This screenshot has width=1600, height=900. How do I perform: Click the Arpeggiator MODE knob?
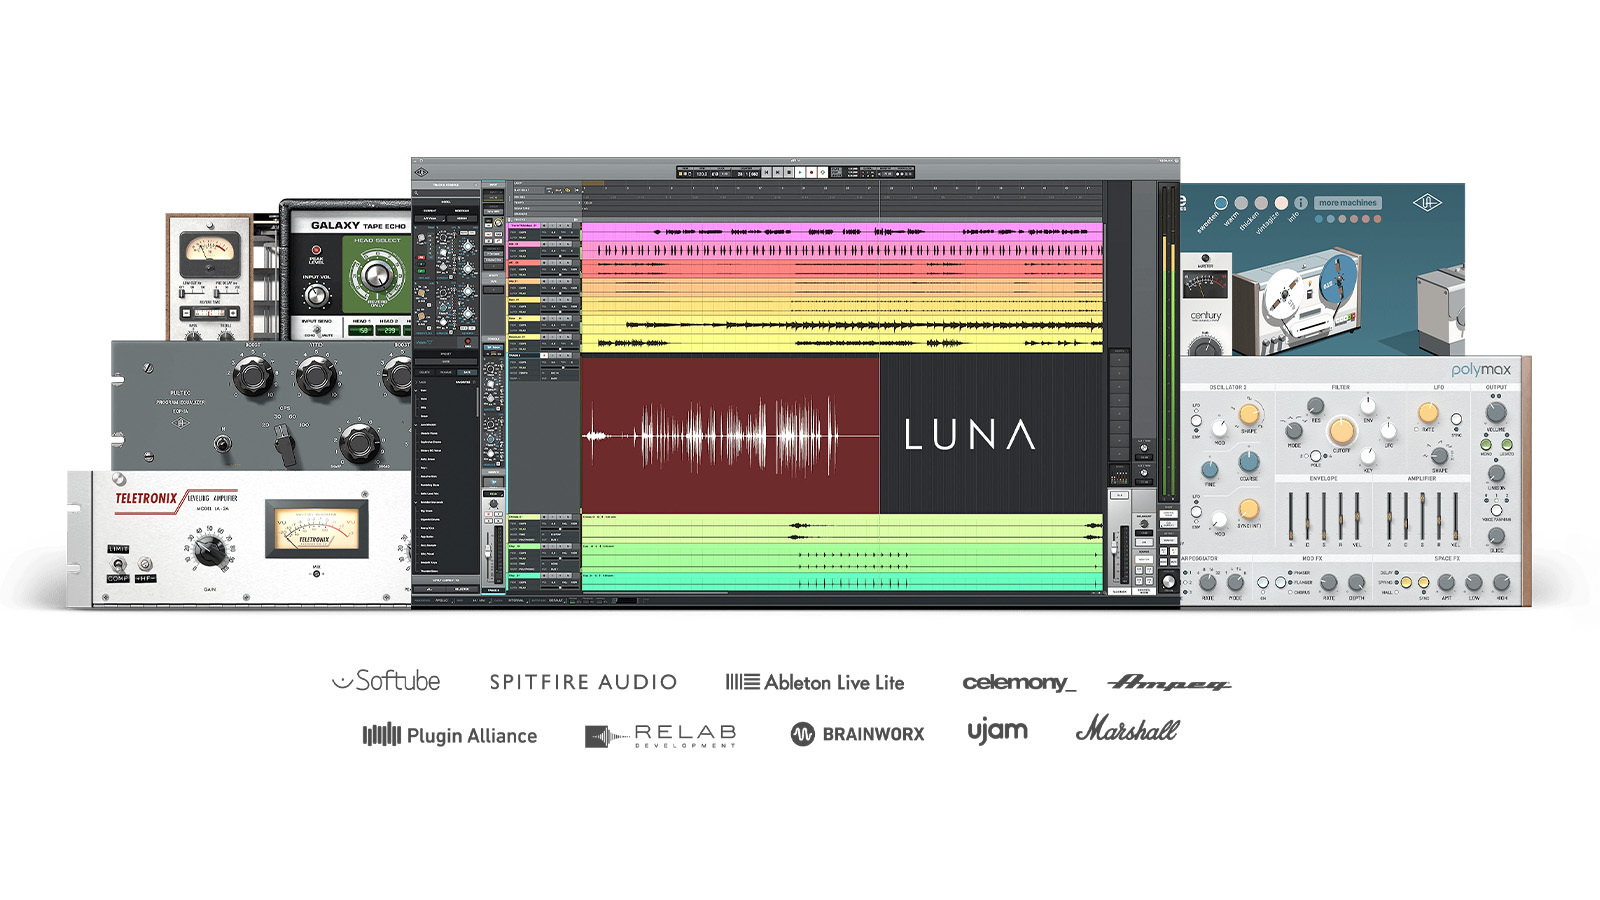pos(1235,582)
